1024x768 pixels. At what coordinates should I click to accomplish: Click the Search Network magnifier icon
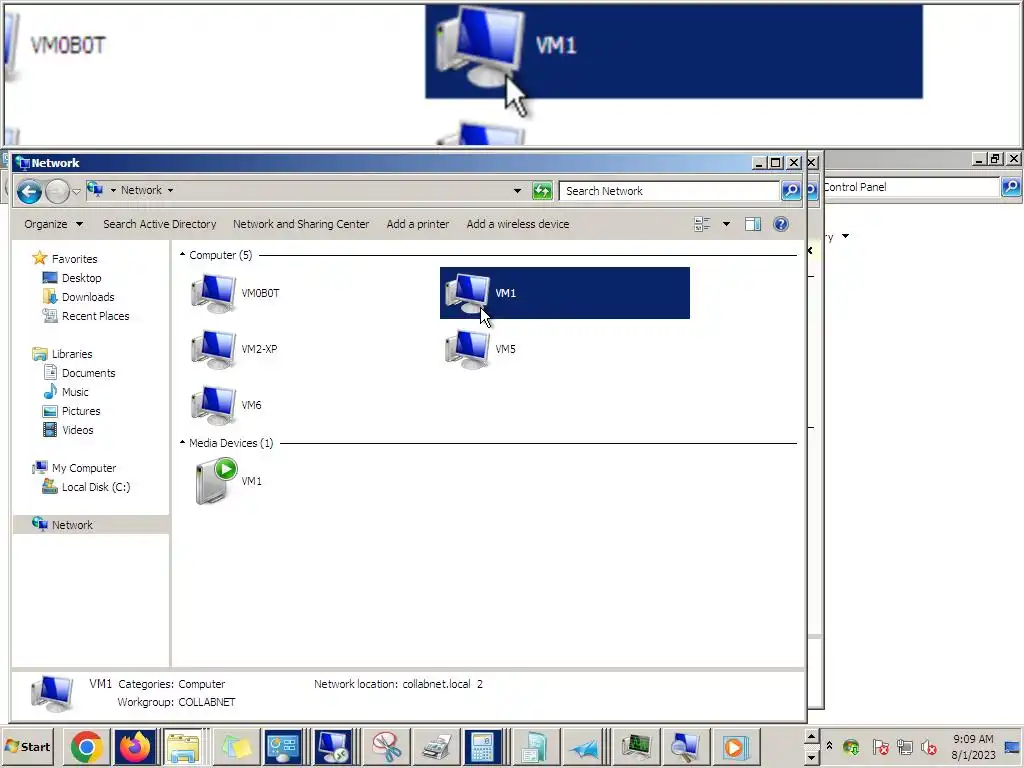coord(791,191)
